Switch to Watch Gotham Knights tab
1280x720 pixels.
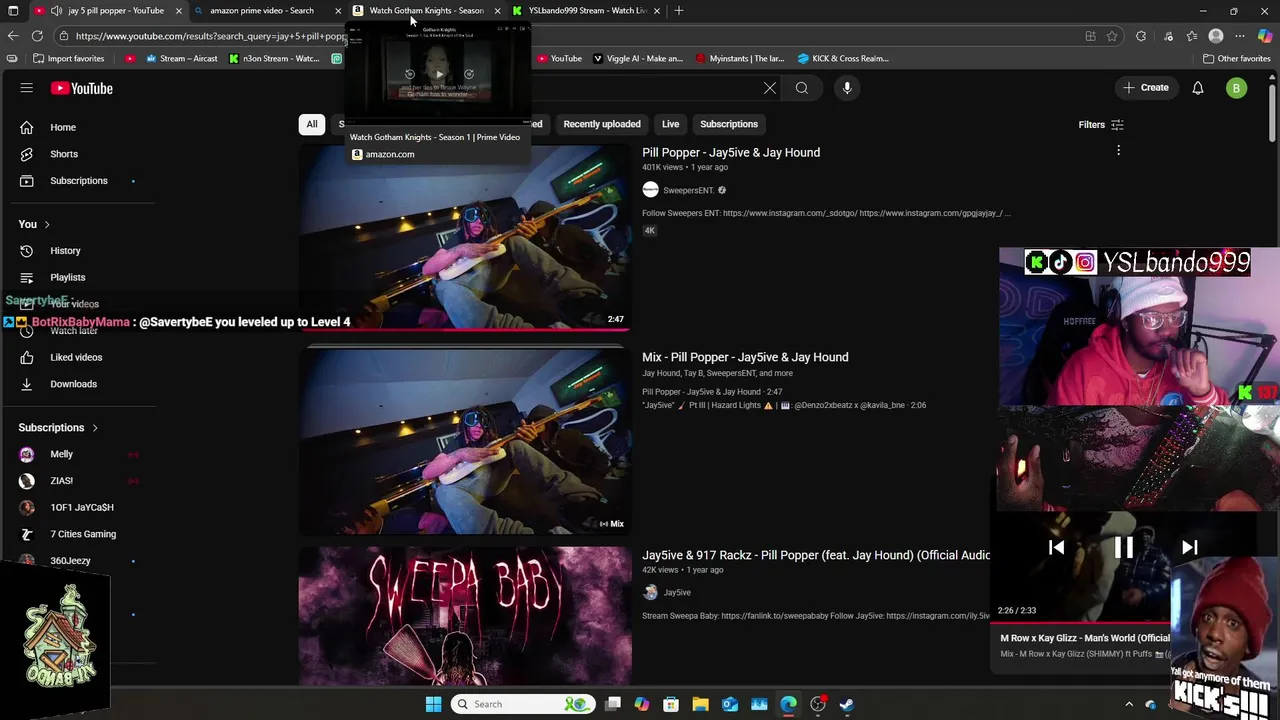[425, 10]
